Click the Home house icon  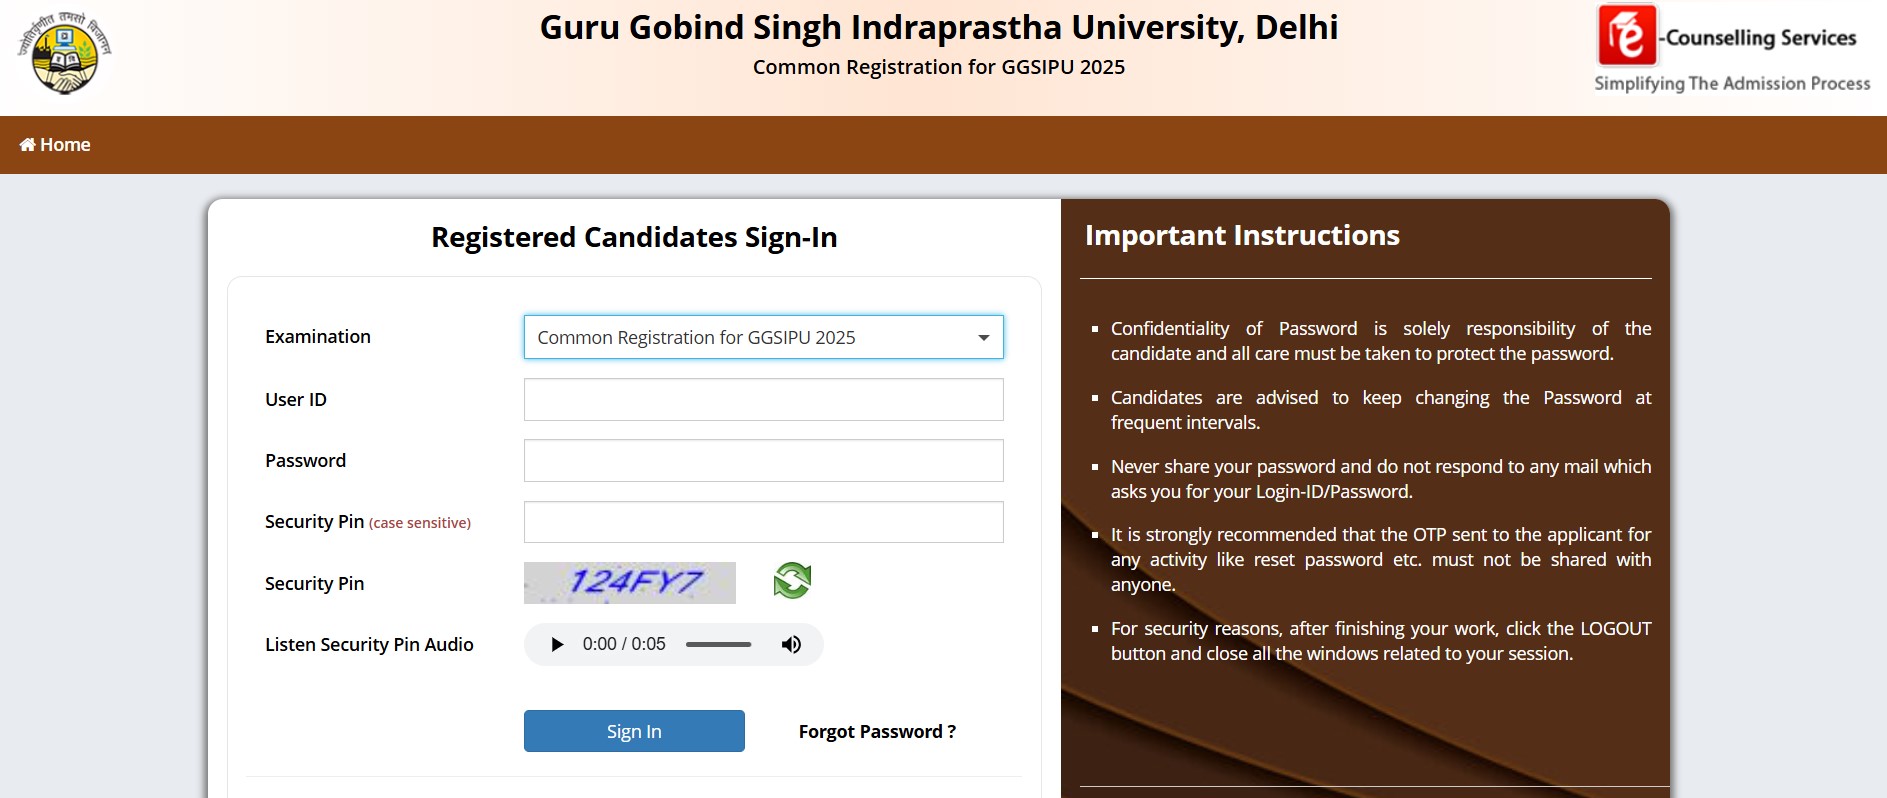pos(27,145)
